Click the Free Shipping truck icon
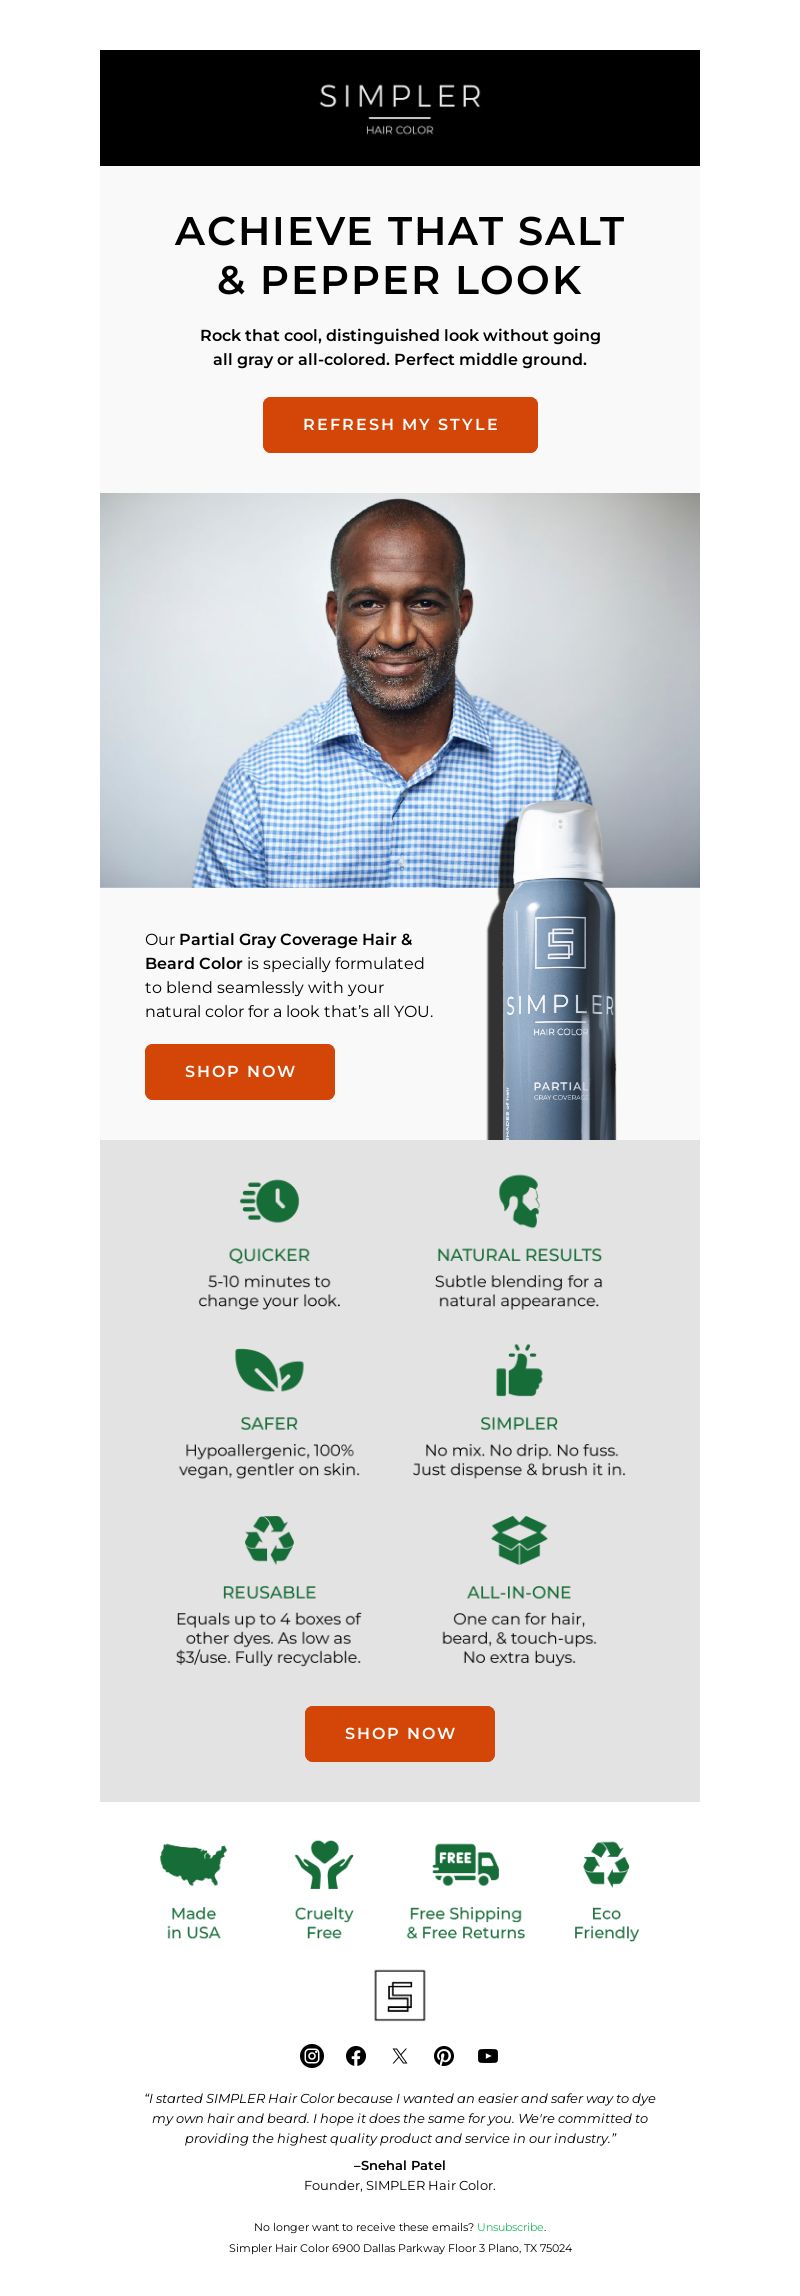This screenshot has width=800, height=2296. (x=466, y=1864)
